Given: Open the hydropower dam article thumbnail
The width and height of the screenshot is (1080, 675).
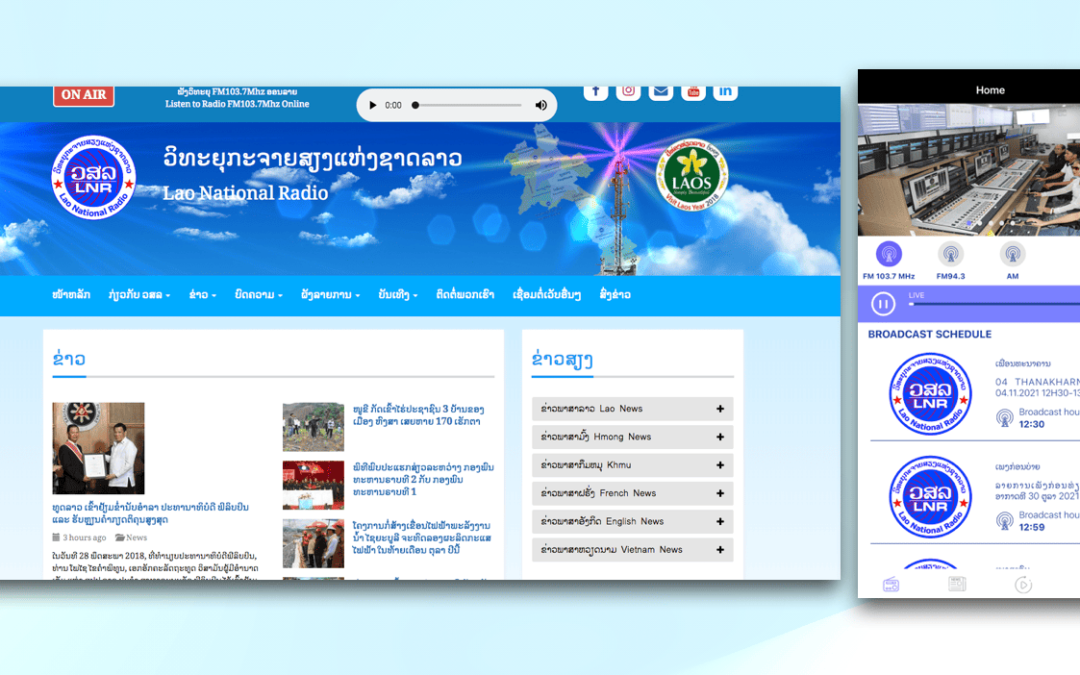Looking at the screenshot, I should pos(313,543).
